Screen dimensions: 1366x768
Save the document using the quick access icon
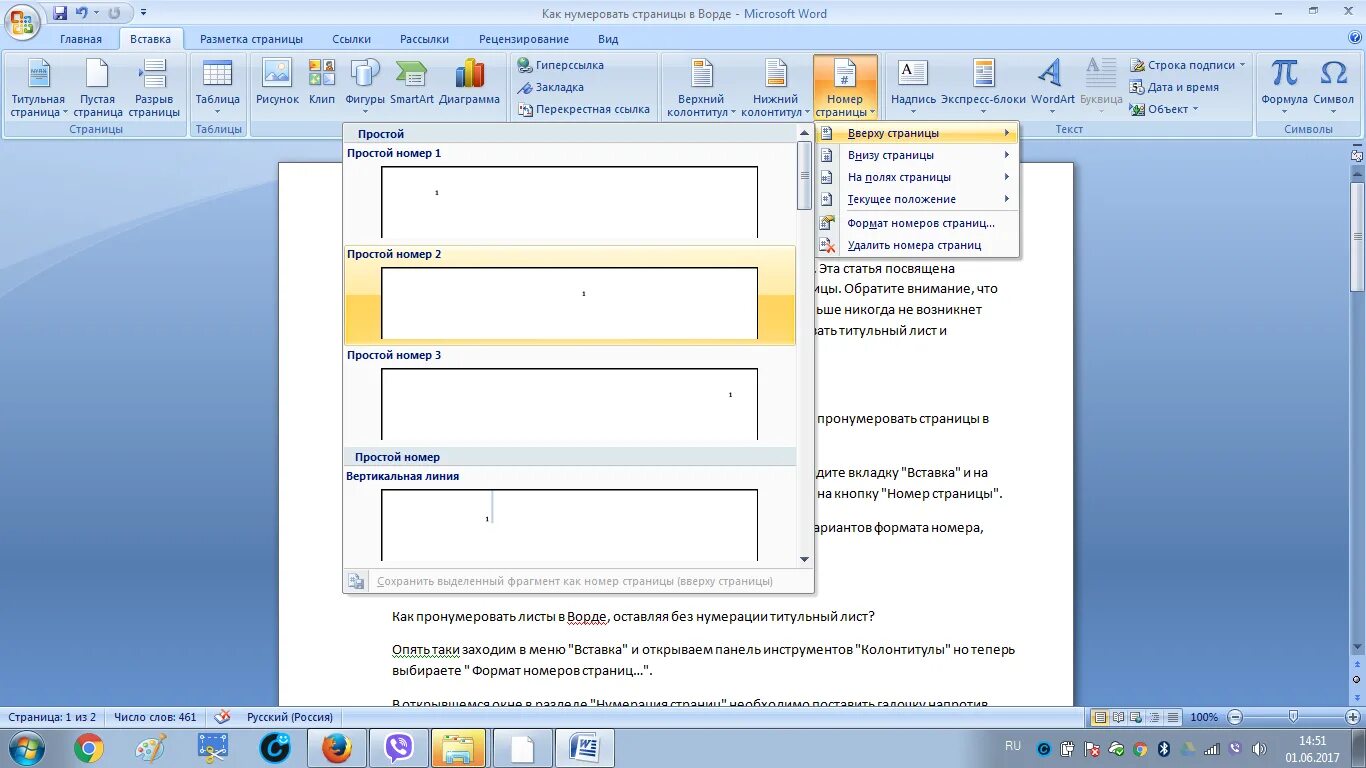click(60, 13)
